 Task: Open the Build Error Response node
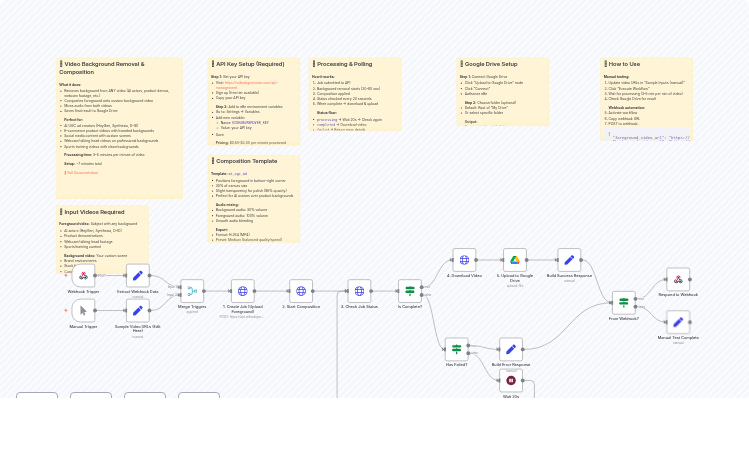click(x=511, y=349)
